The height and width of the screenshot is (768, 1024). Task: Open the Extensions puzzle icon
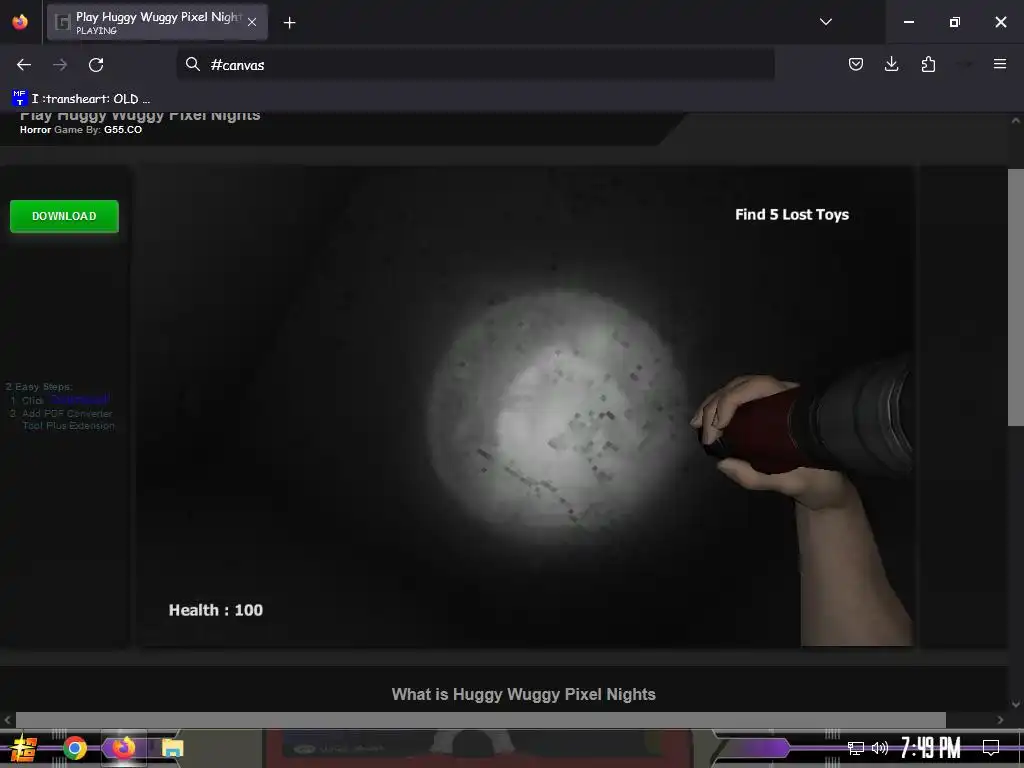click(928, 64)
